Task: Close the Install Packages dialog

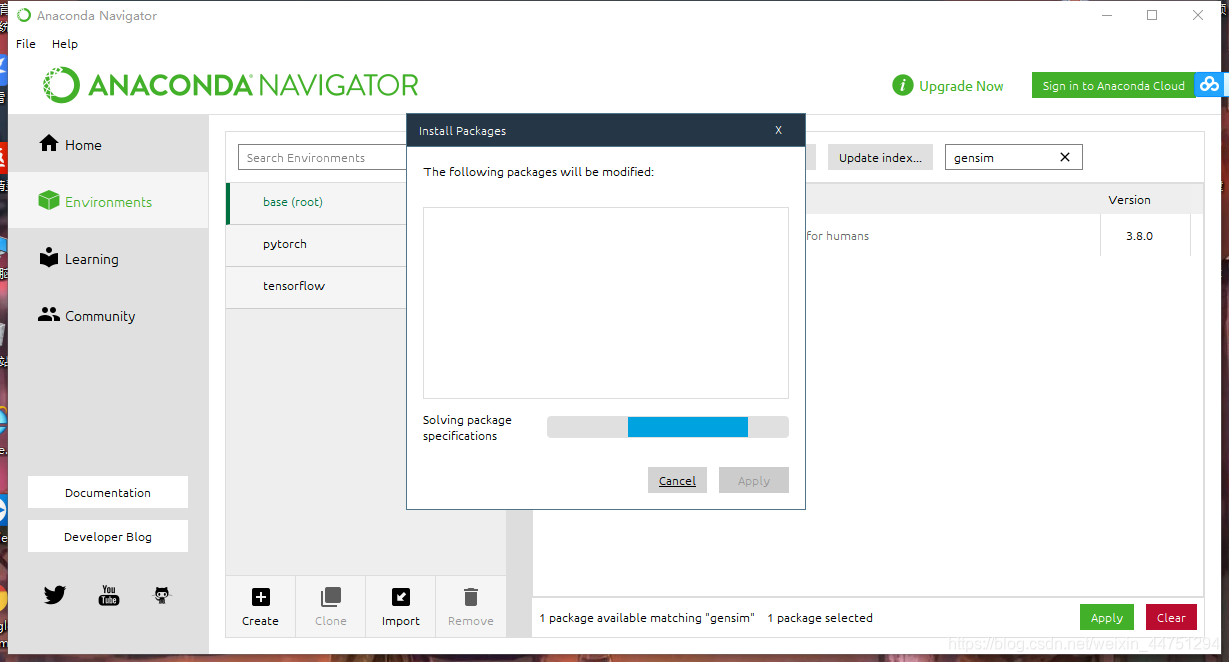Action: (778, 130)
